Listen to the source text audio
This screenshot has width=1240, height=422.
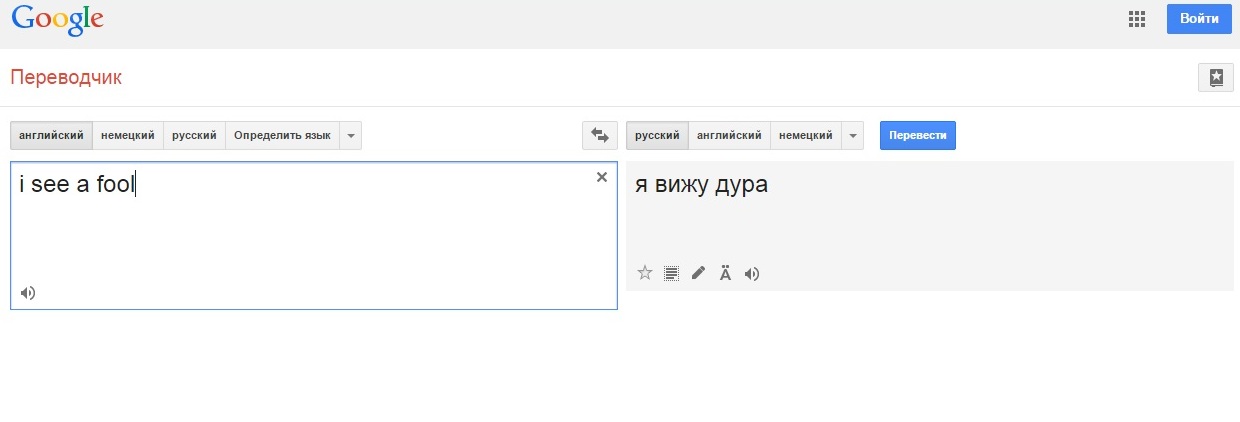point(28,293)
